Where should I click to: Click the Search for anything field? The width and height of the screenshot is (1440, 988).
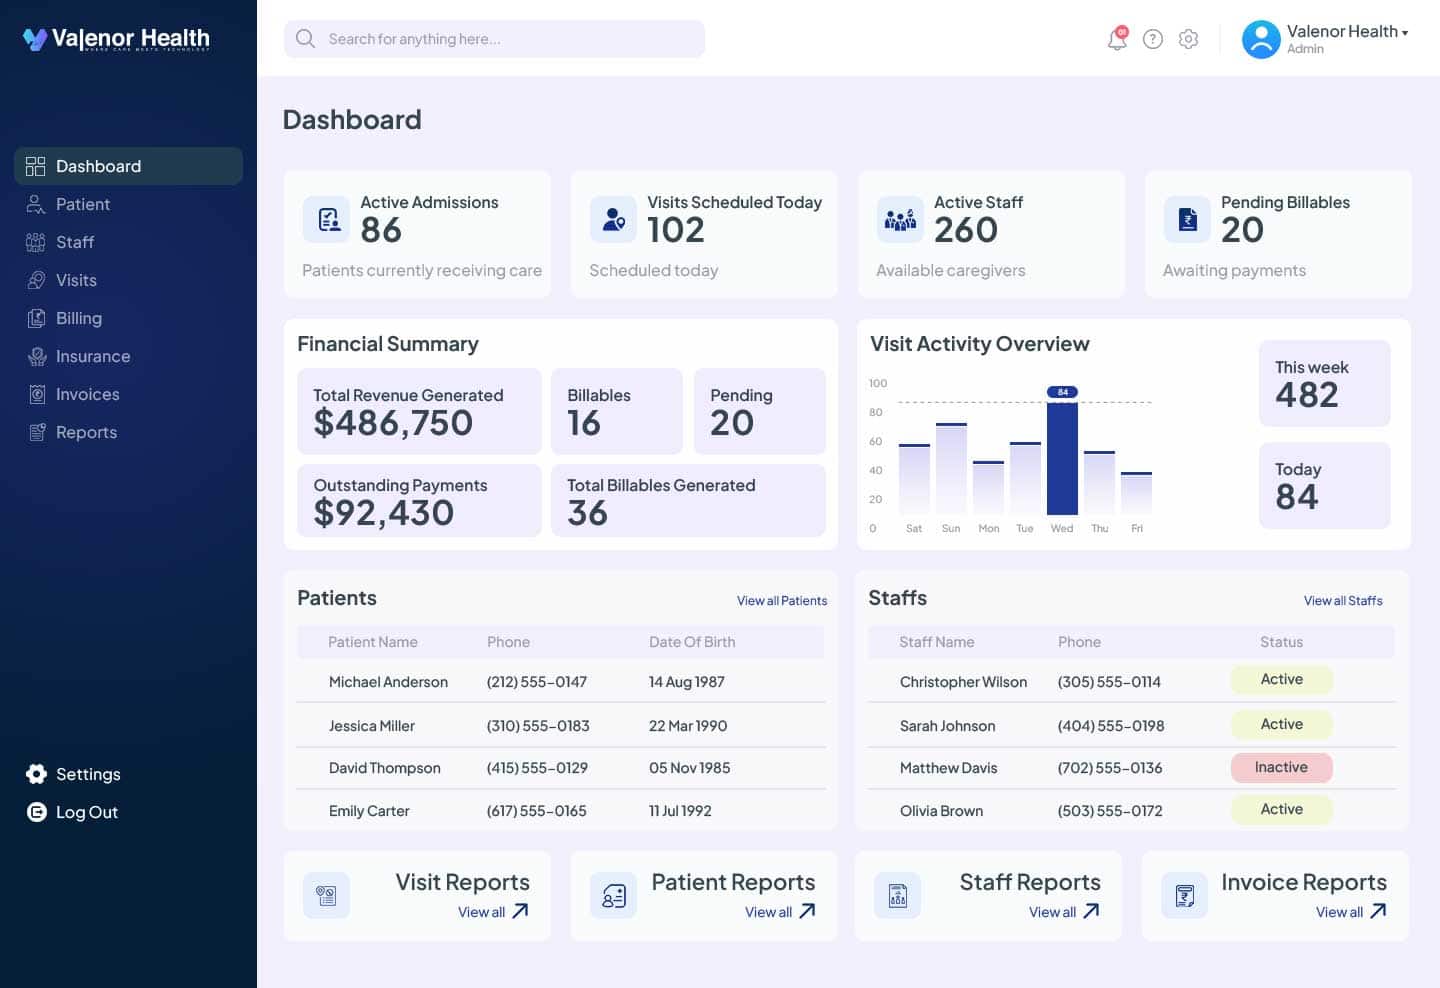pos(494,39)
